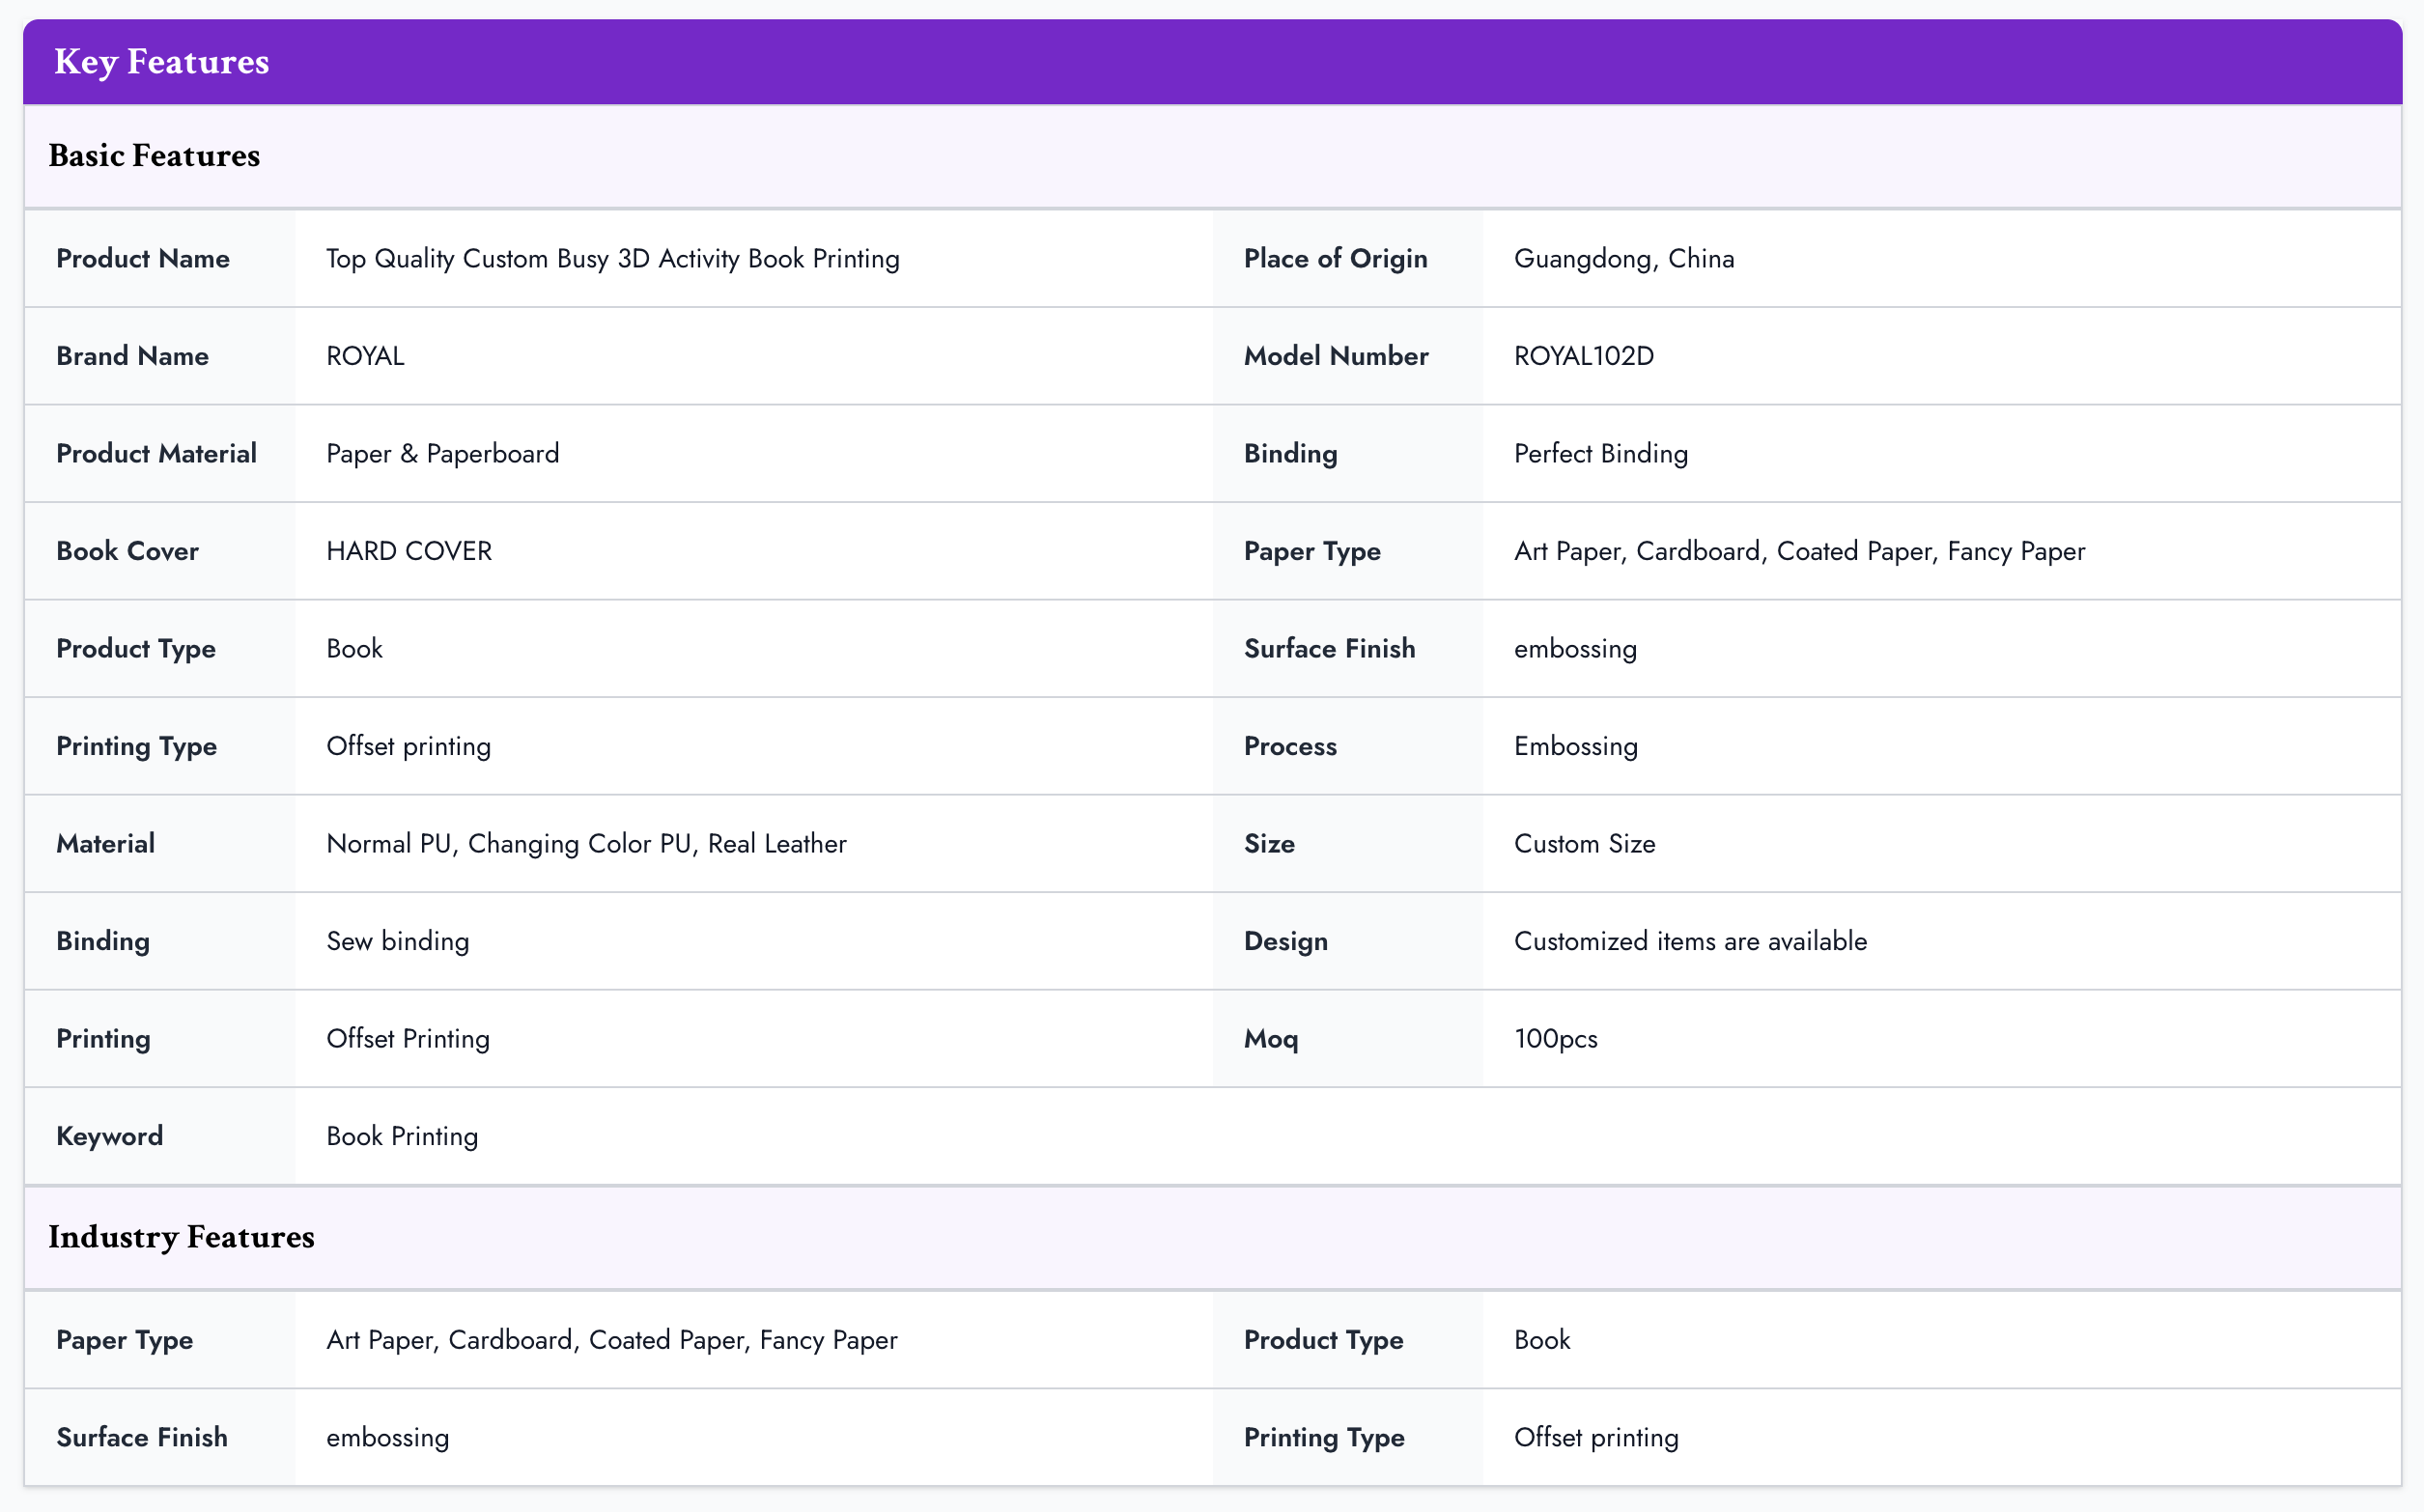Image resolution: width=2424 pixels, height=1512 pixels.
Task: Click Perfect Binding value
Action: click(1600, 454)
